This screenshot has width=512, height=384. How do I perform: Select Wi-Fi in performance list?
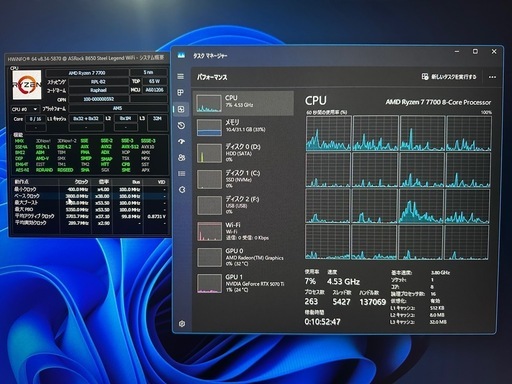[x=243, y=231]
